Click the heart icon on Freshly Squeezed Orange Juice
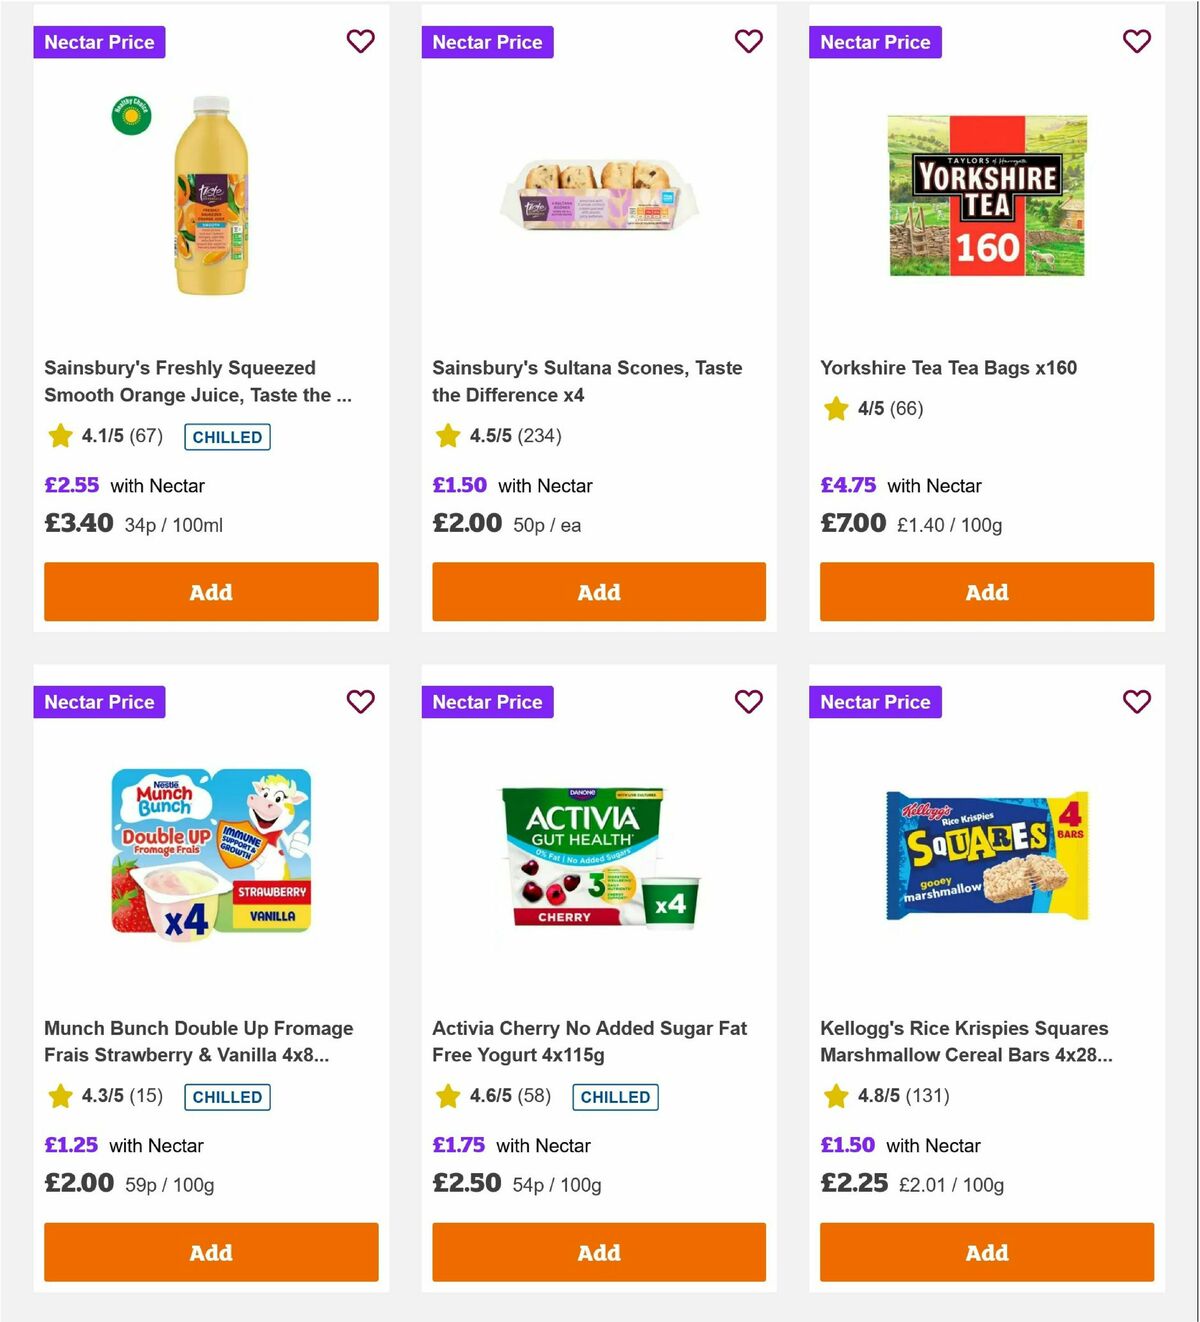Viewport: 1200px width, 1322px height. click(360, 42)
